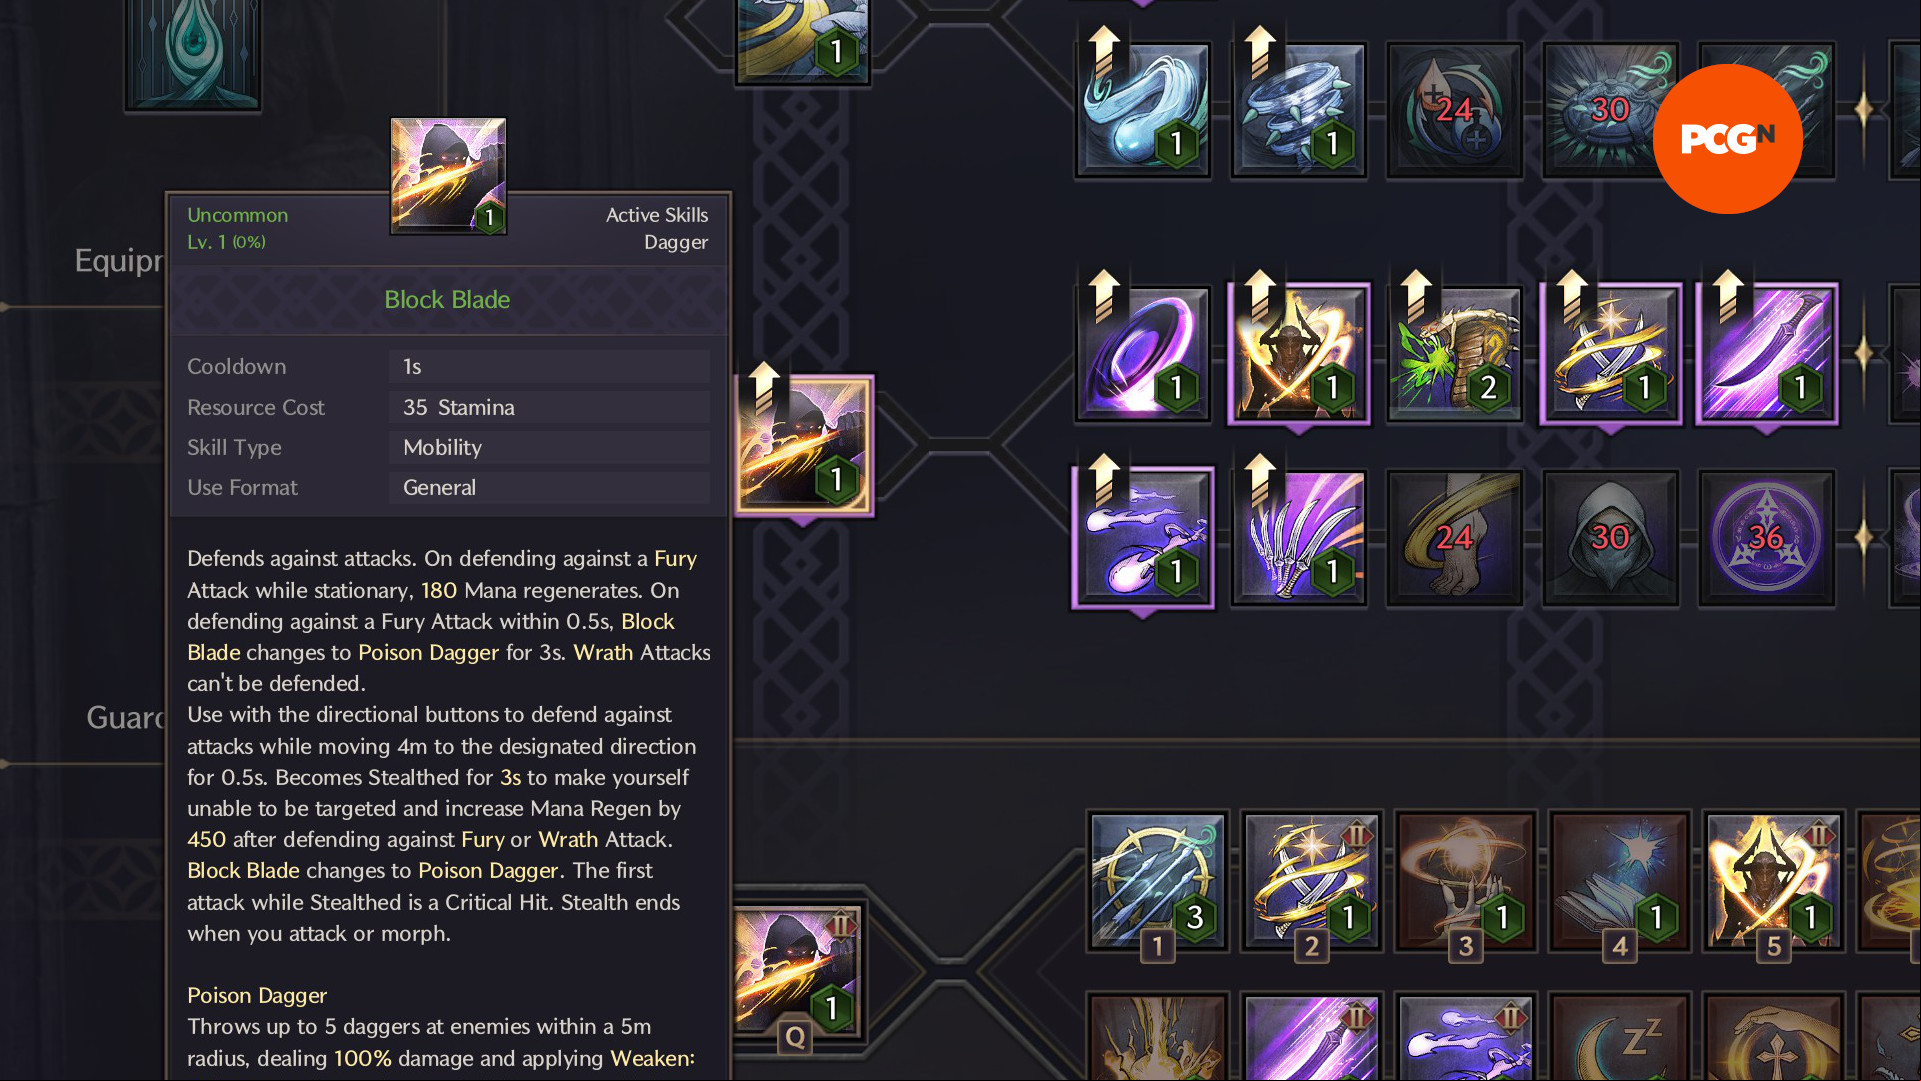Select the locked purple sigil skill level 36

coord(1767,538)
